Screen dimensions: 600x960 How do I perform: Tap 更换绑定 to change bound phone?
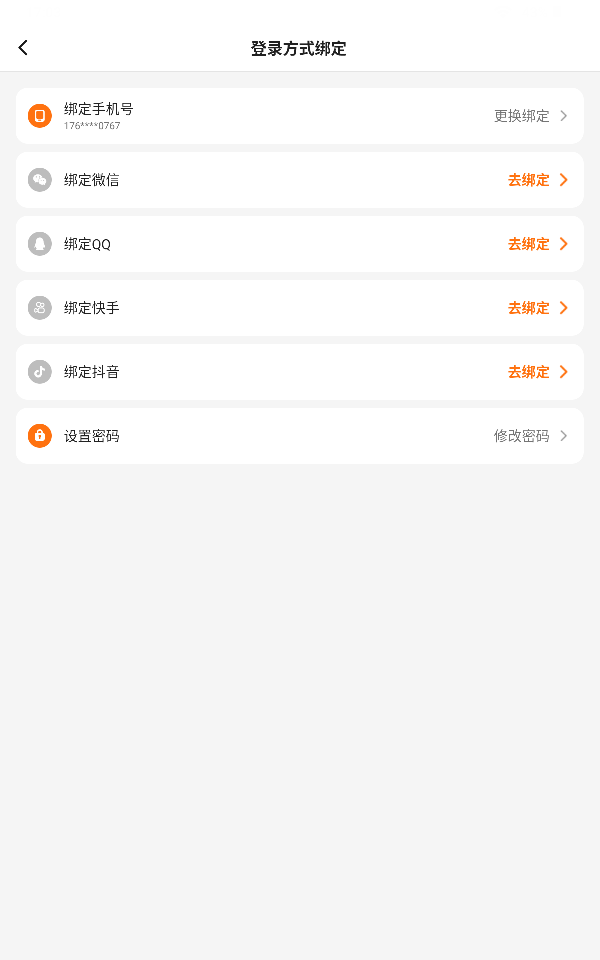point(522,116)
